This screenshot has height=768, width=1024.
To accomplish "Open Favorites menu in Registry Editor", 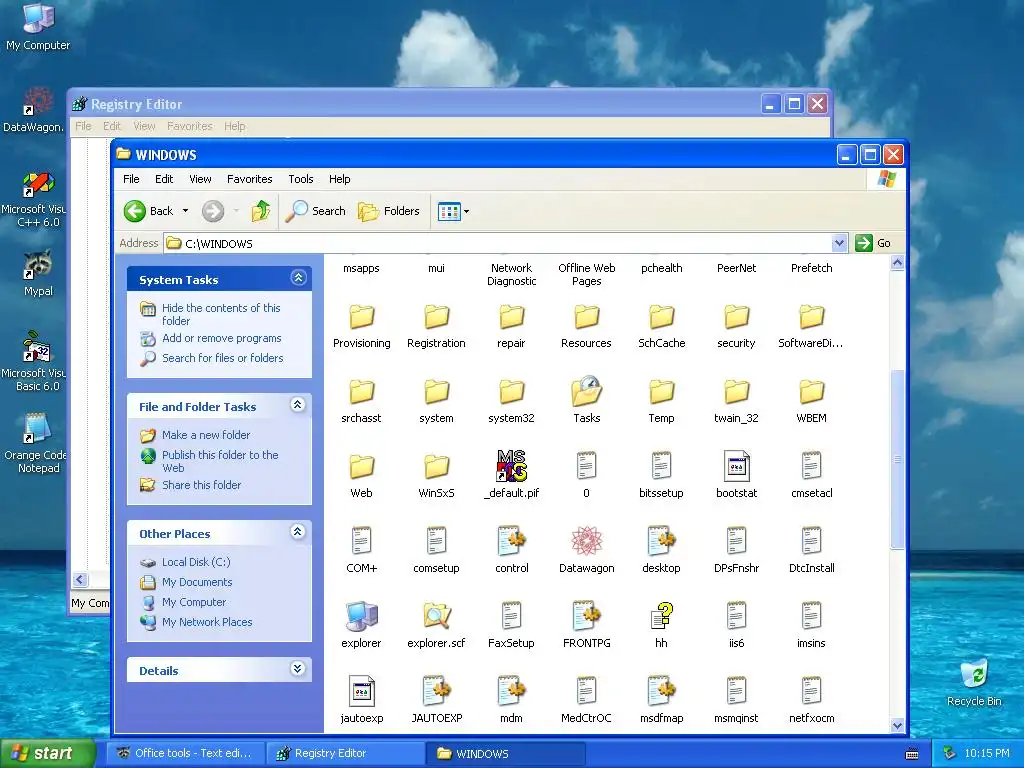I will (189, 126).
